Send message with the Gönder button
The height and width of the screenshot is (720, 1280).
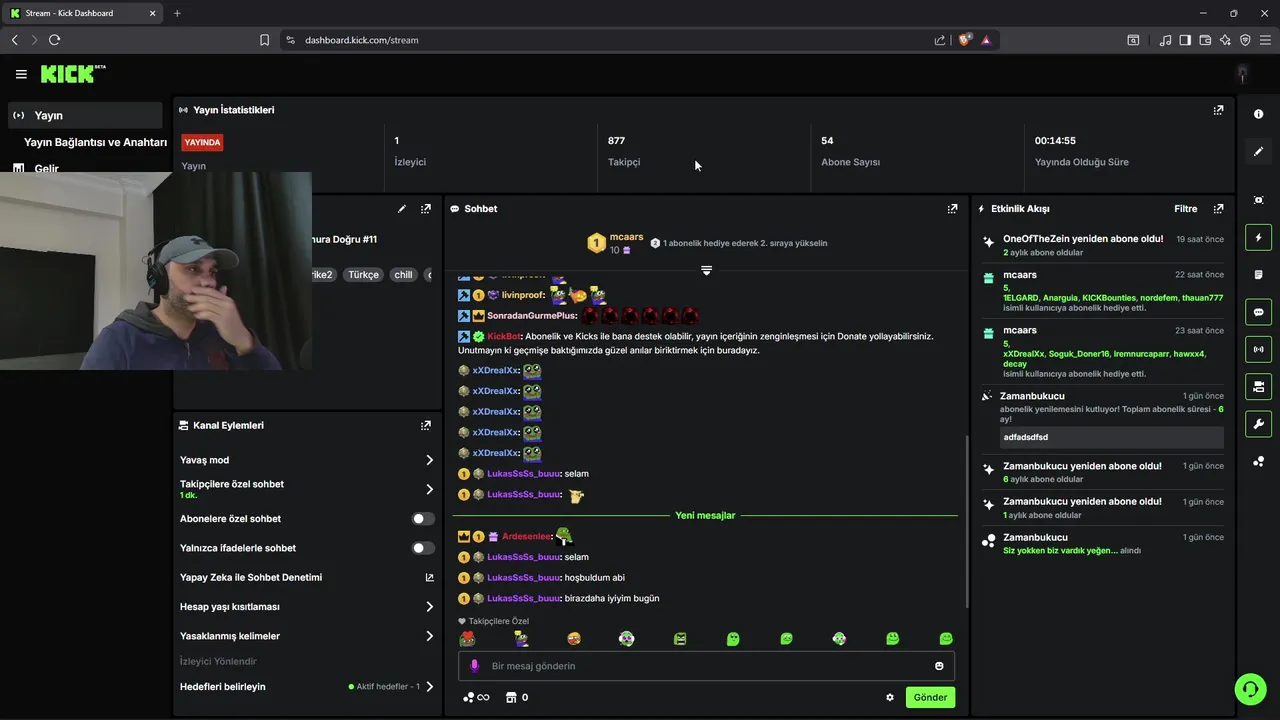coord(930,697)
